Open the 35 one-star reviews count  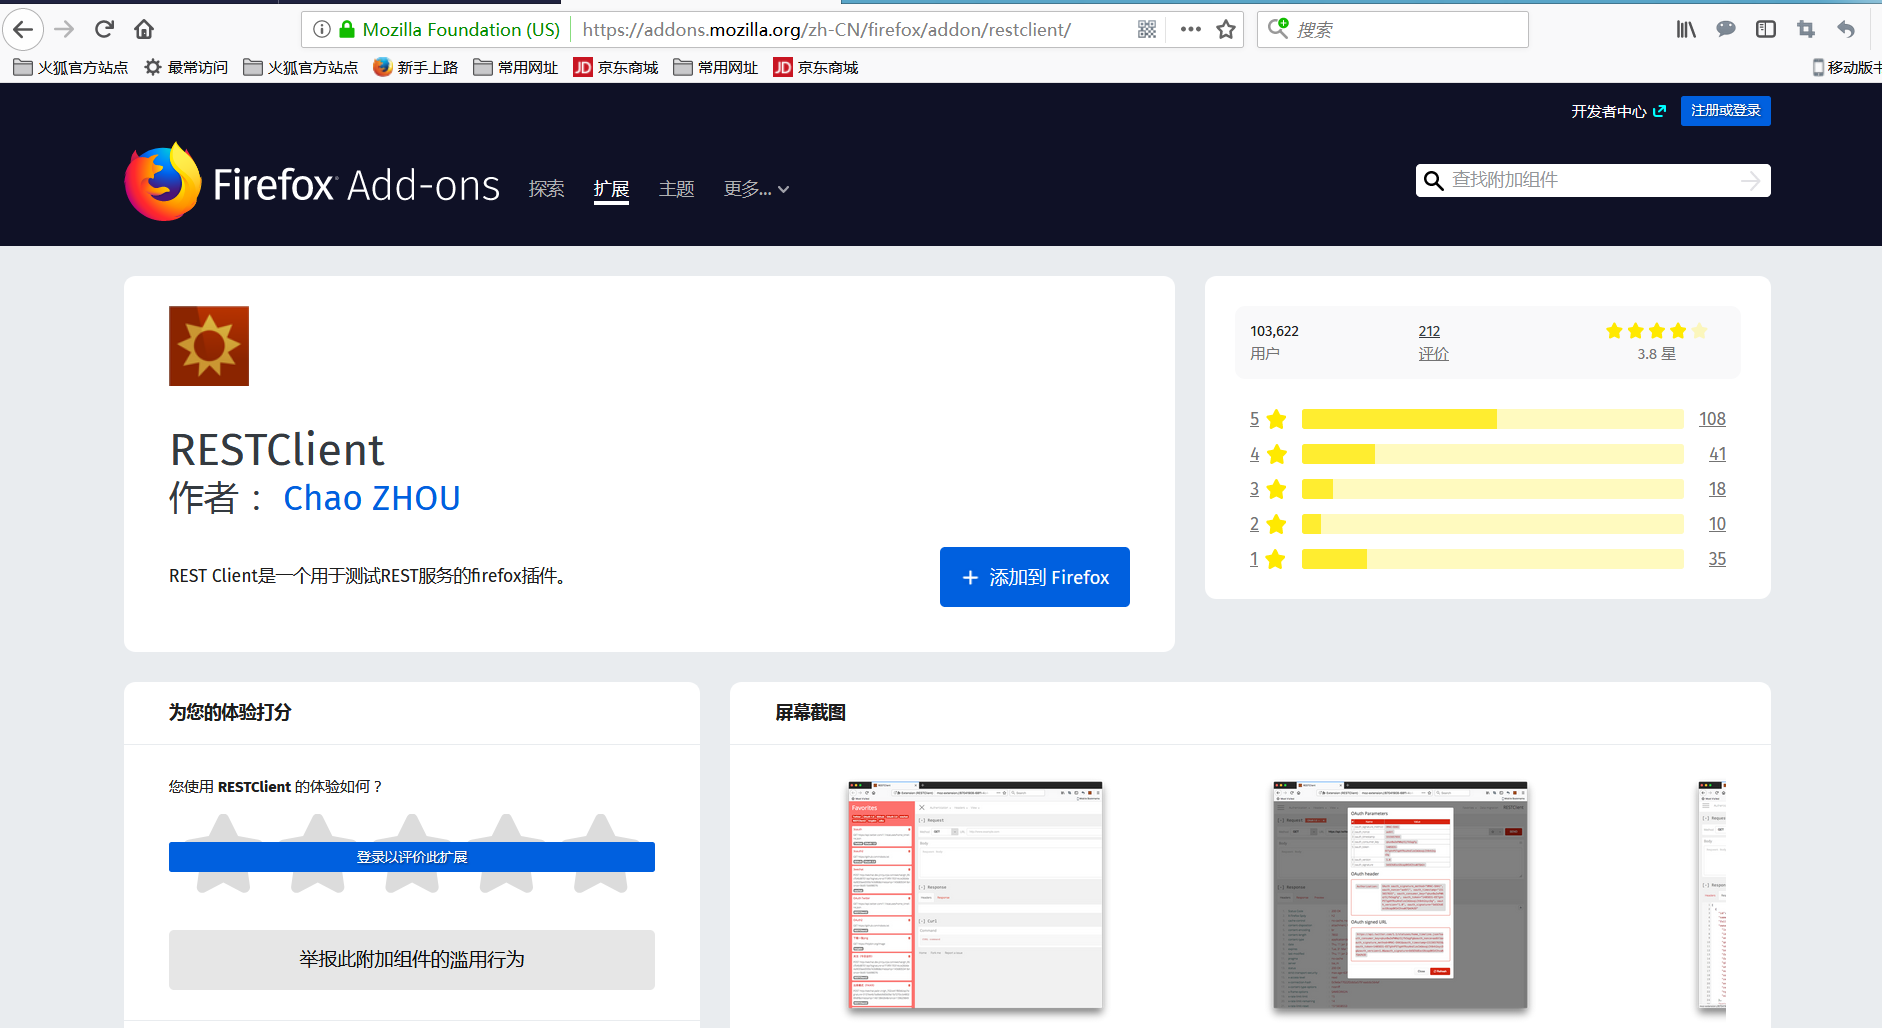pyautogui.click(x=1717, y=559)
